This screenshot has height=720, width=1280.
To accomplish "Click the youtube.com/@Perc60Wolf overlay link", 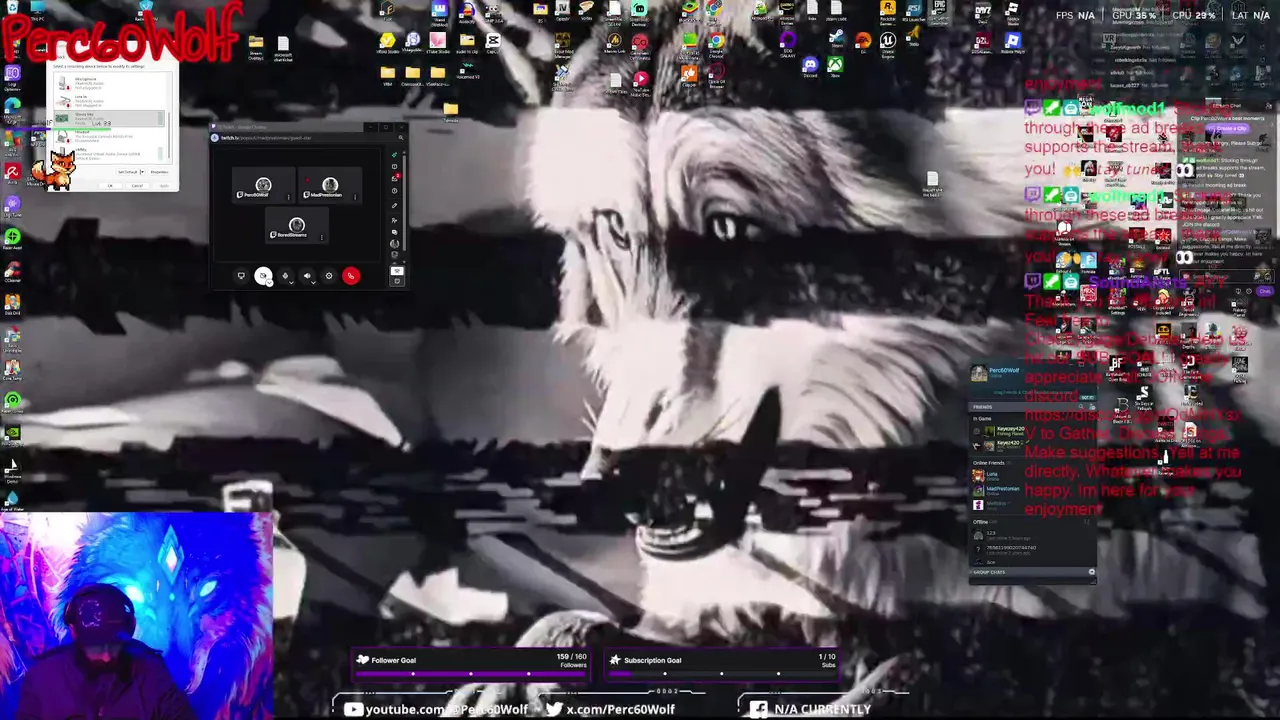I will point(447,709).
